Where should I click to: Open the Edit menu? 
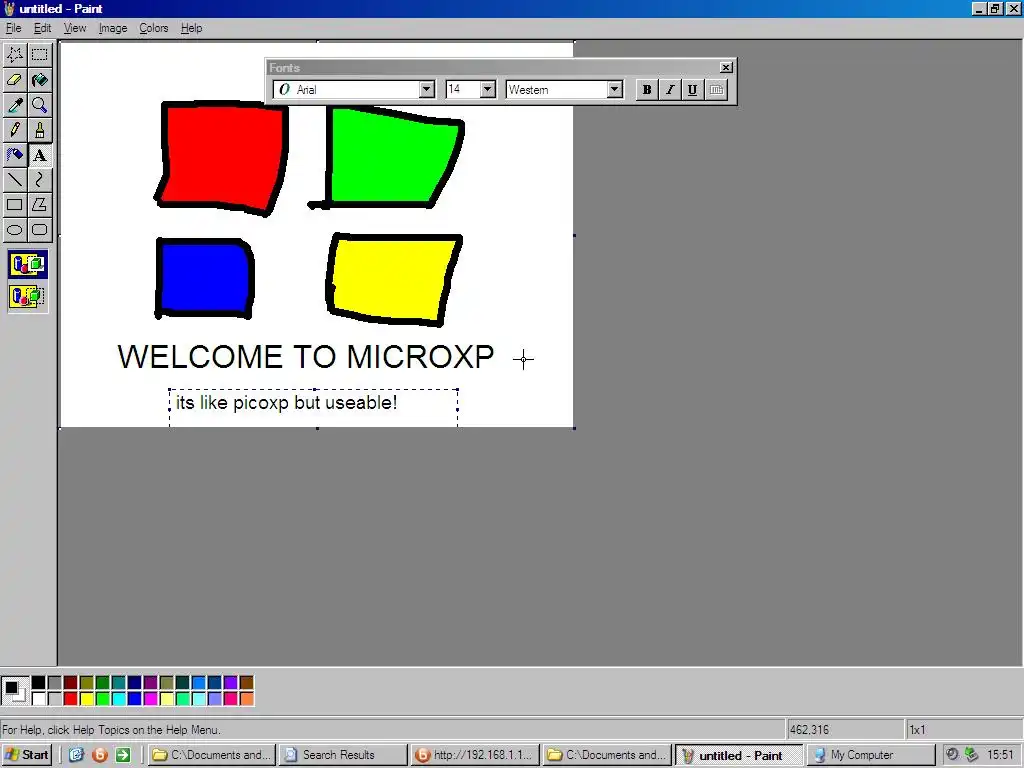pos(42,28)
